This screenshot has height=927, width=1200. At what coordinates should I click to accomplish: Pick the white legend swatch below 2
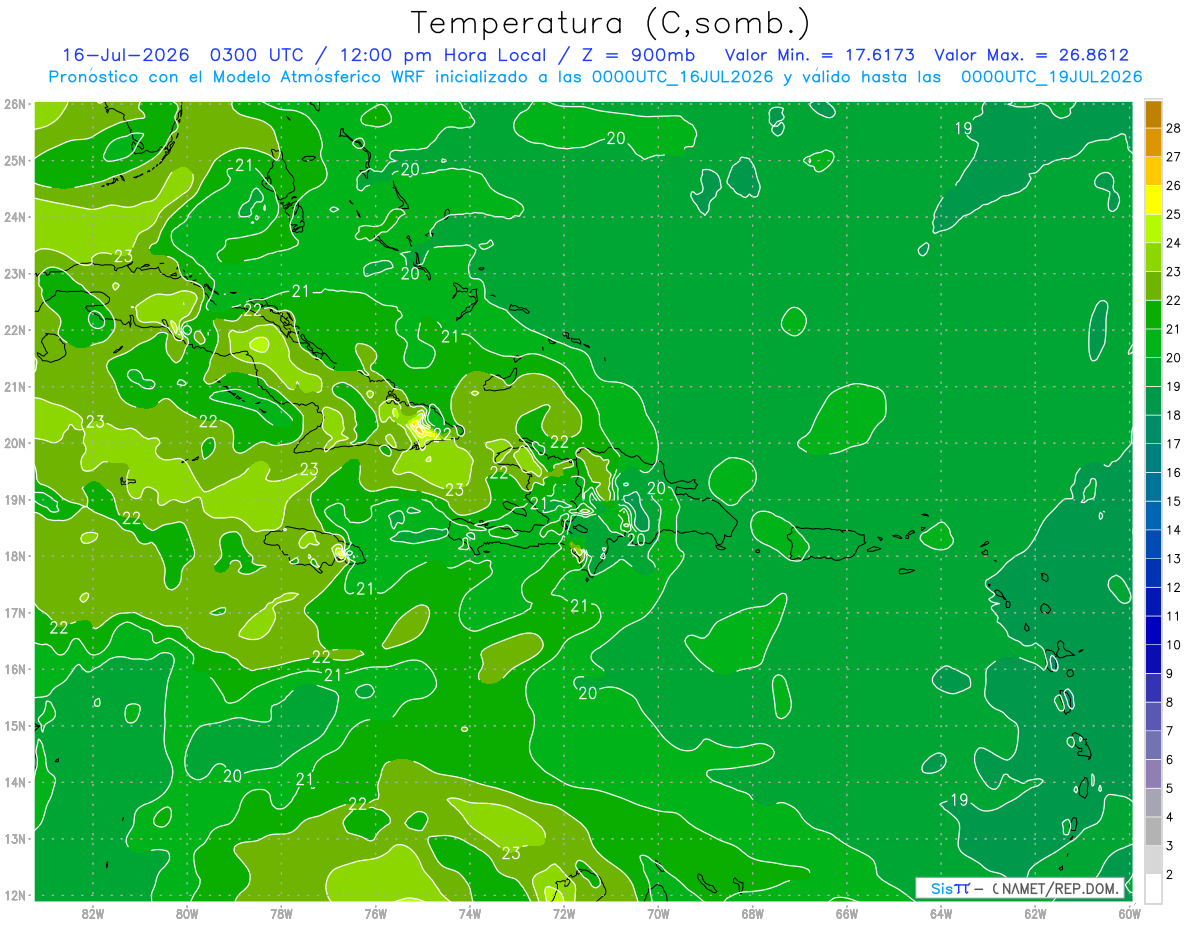coord(1154,889)
